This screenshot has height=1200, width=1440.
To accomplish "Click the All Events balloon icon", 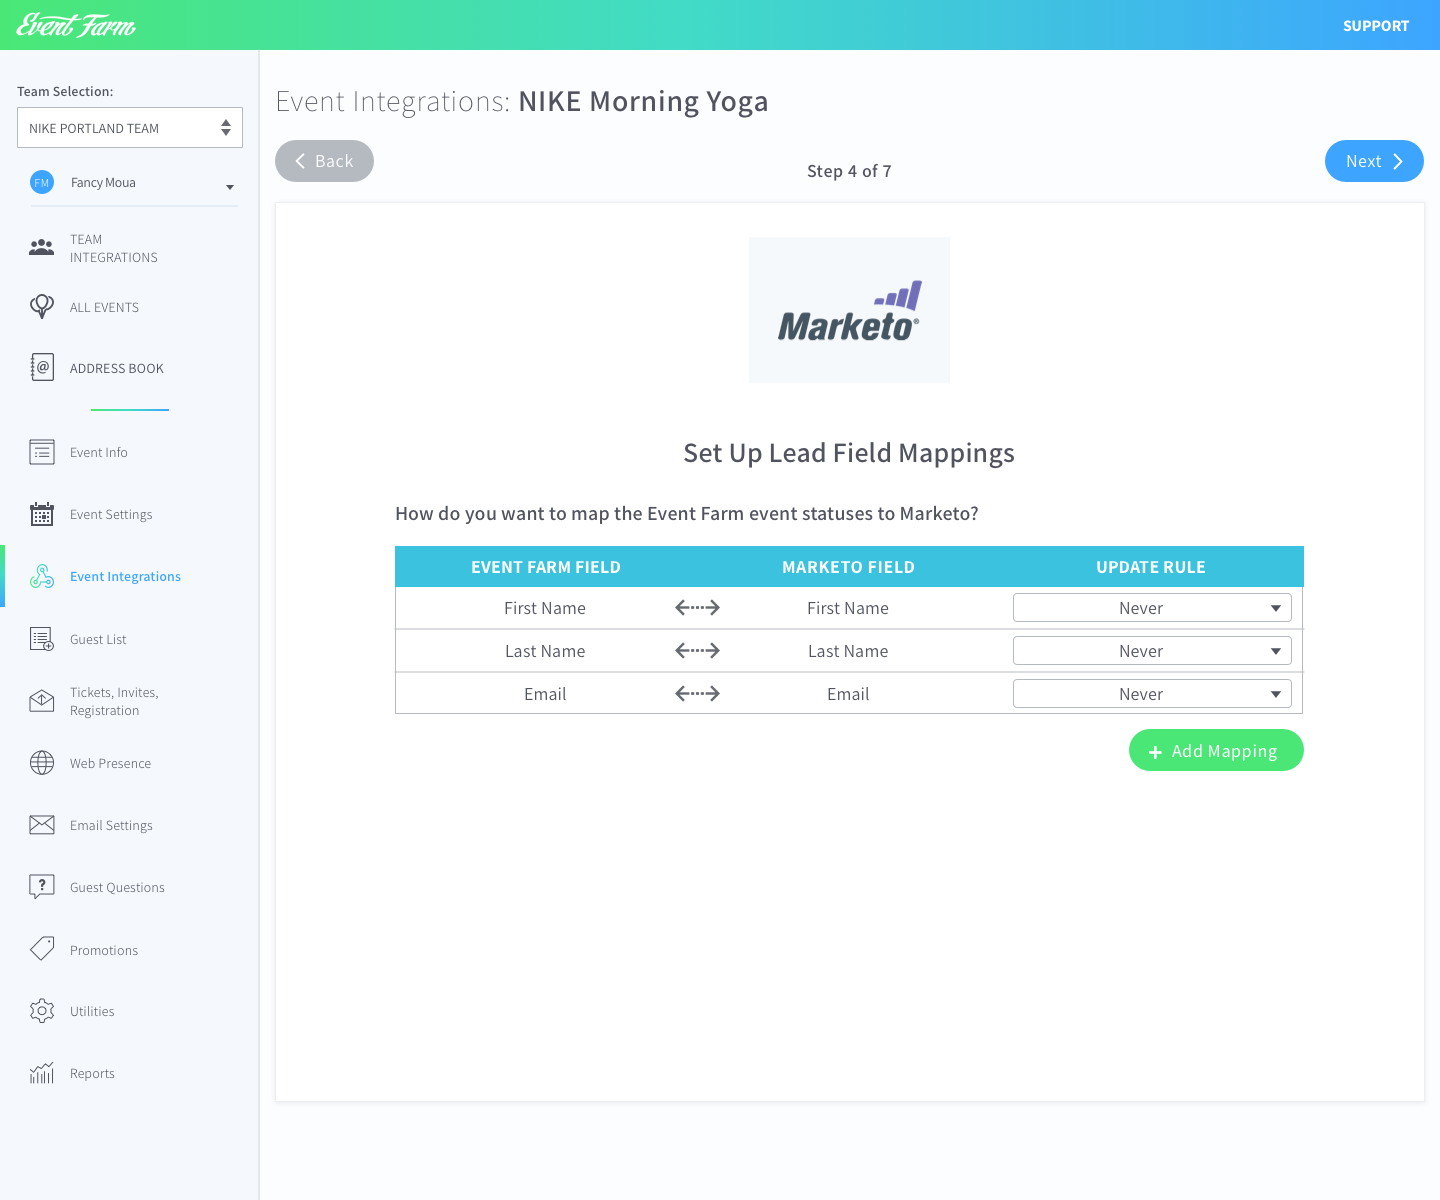I will 42,306.
